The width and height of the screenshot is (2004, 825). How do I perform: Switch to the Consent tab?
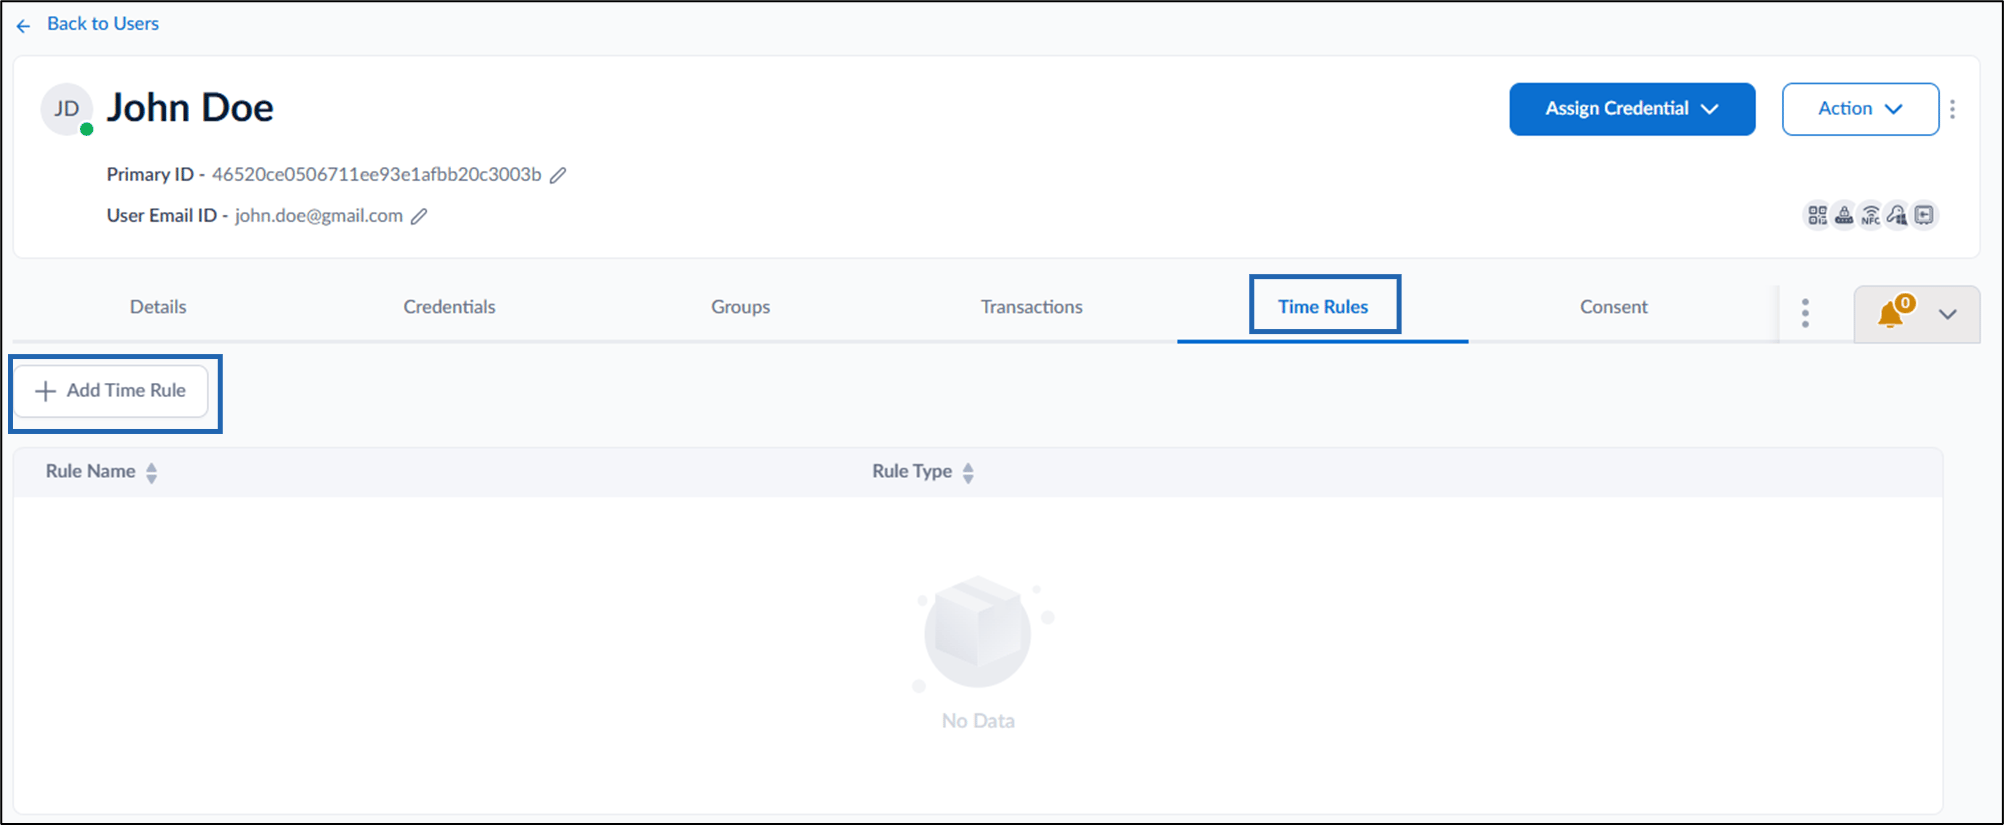[x=1614, y=307]
